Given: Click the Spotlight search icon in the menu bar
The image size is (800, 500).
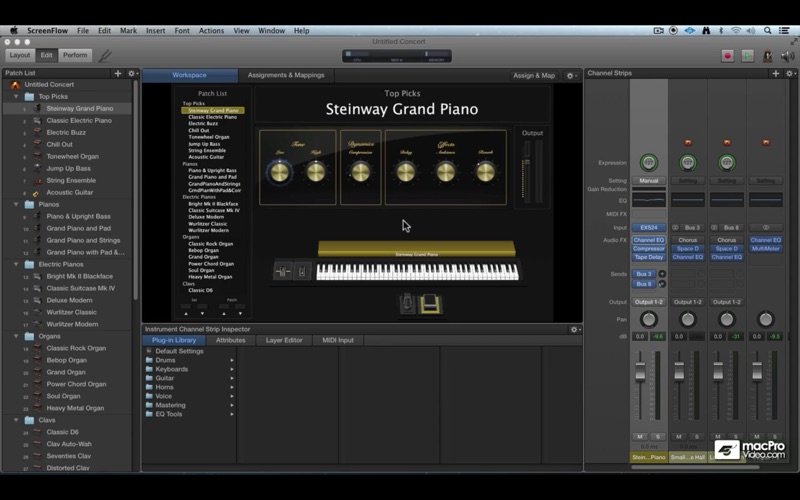Looking at the screenshot, I should [x=767, y=31].
